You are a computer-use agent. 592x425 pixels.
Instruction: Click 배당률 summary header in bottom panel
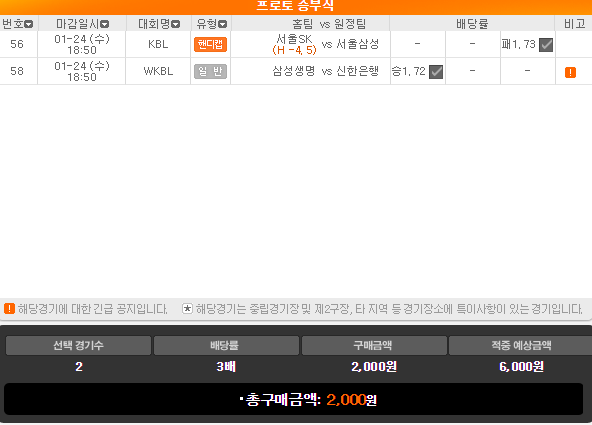[x=226, y=345]
